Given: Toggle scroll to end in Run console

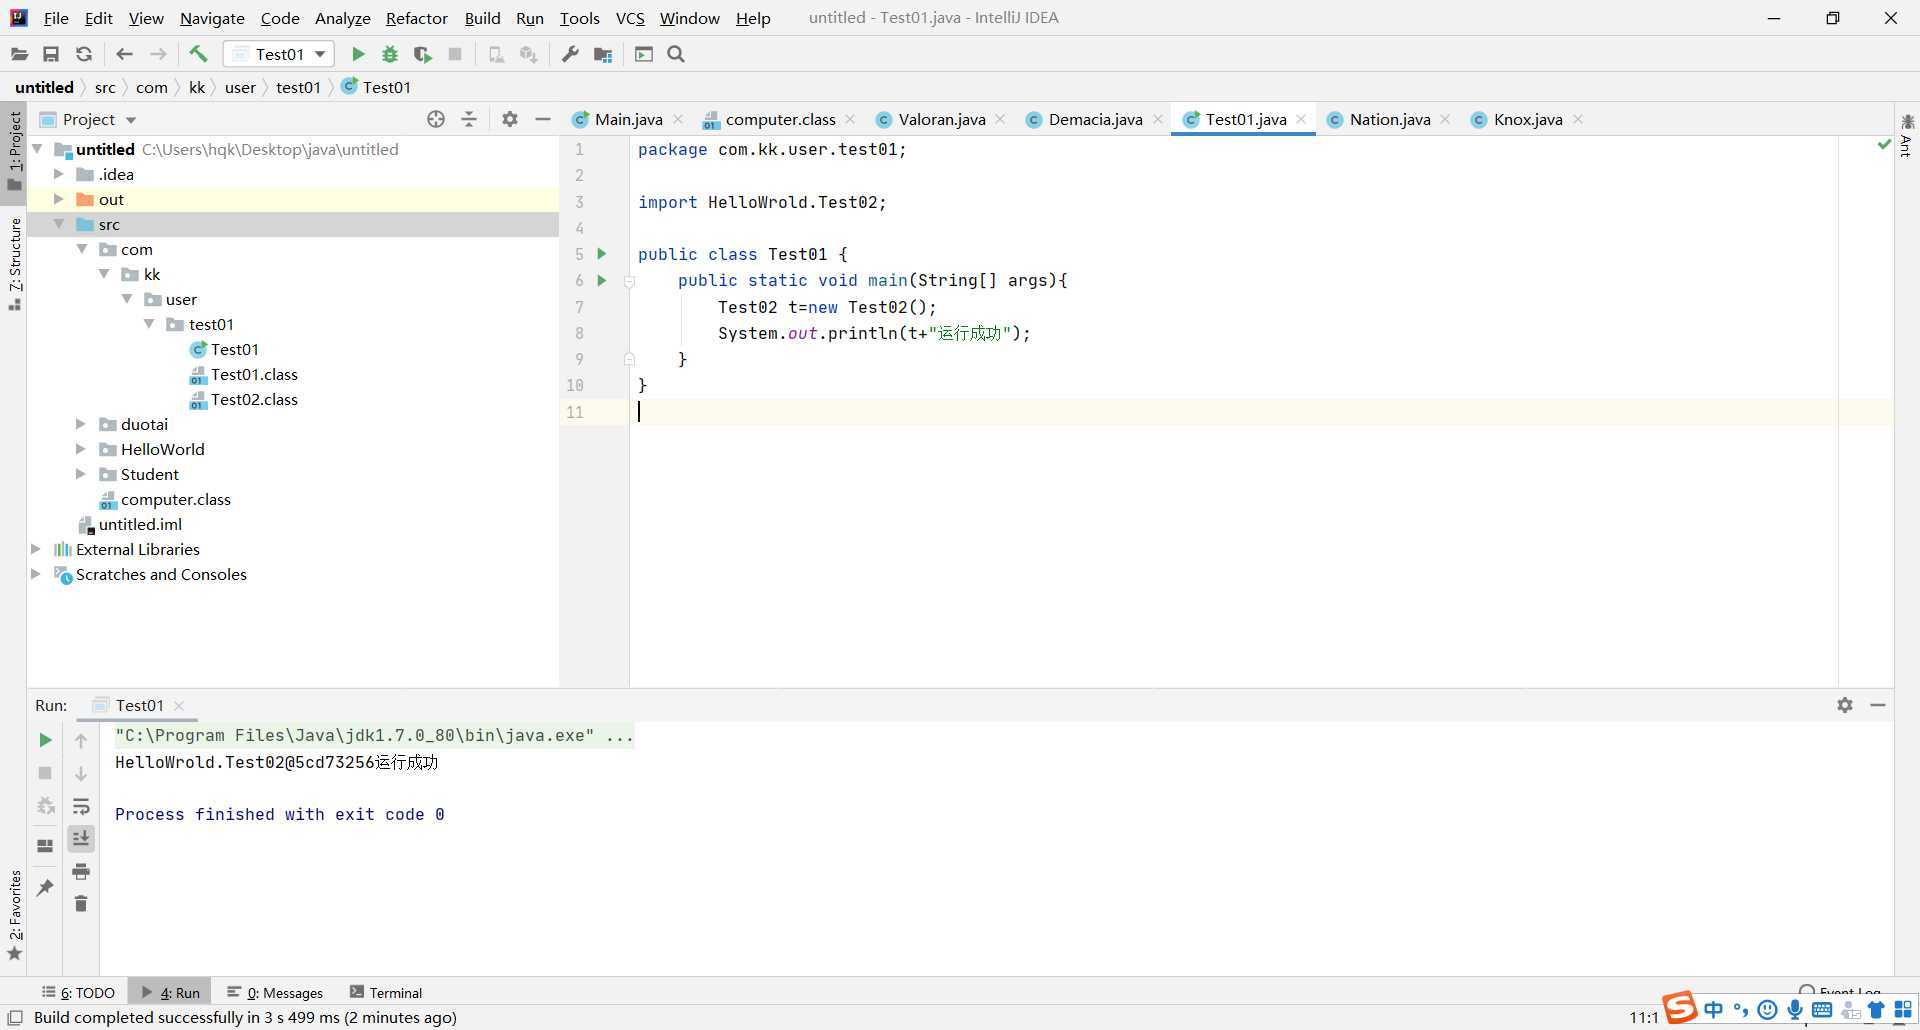Looking at the screenshot, I should (x=81, y=838).
